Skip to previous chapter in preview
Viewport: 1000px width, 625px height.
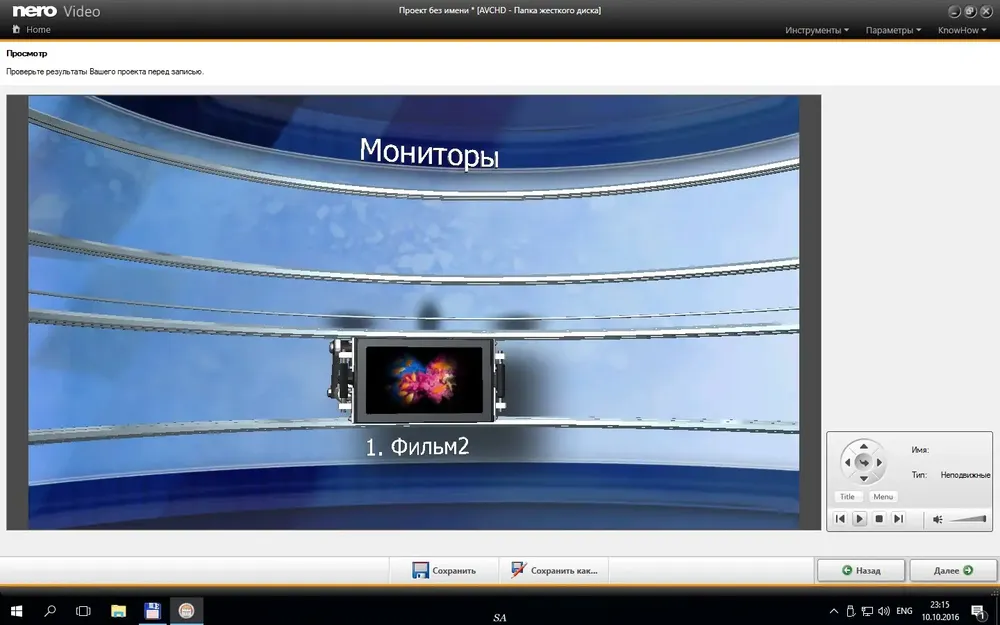click(x=841, y=518)
